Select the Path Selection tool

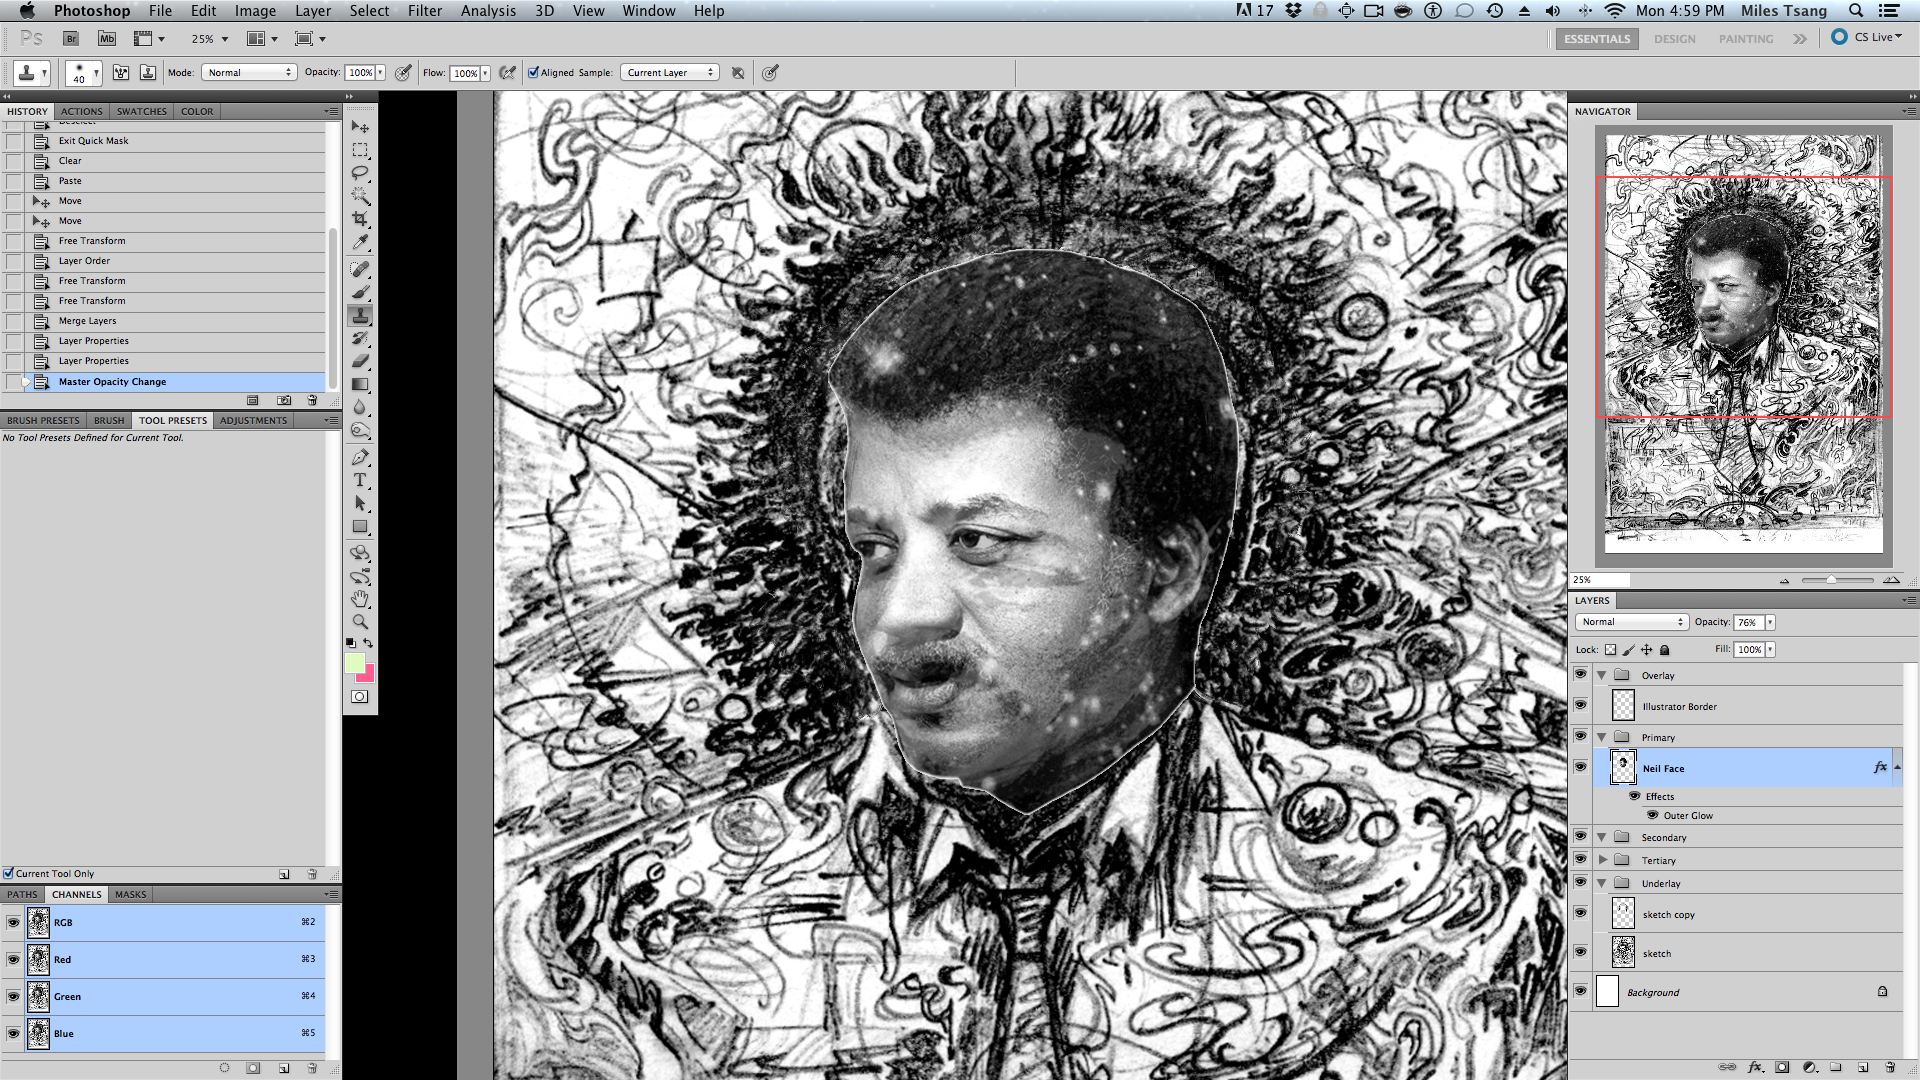coord(360,503)
